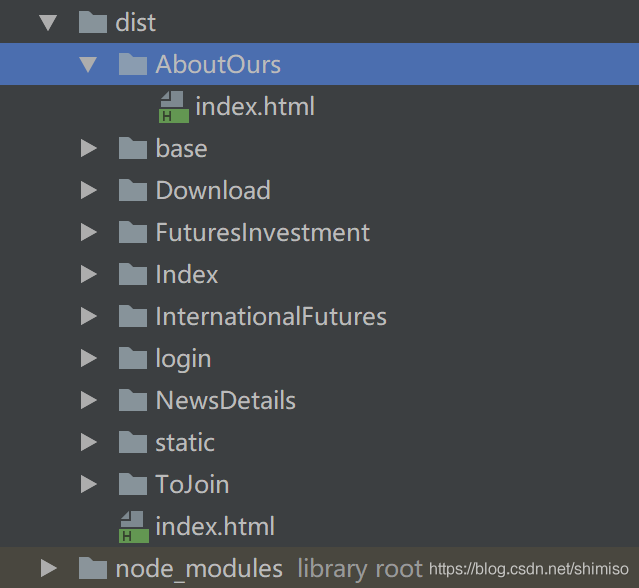This screenshot has width=639, height=588.
Task: Click the node_modules folder icon
Action: pyautogui.click(x=92, y=570)
